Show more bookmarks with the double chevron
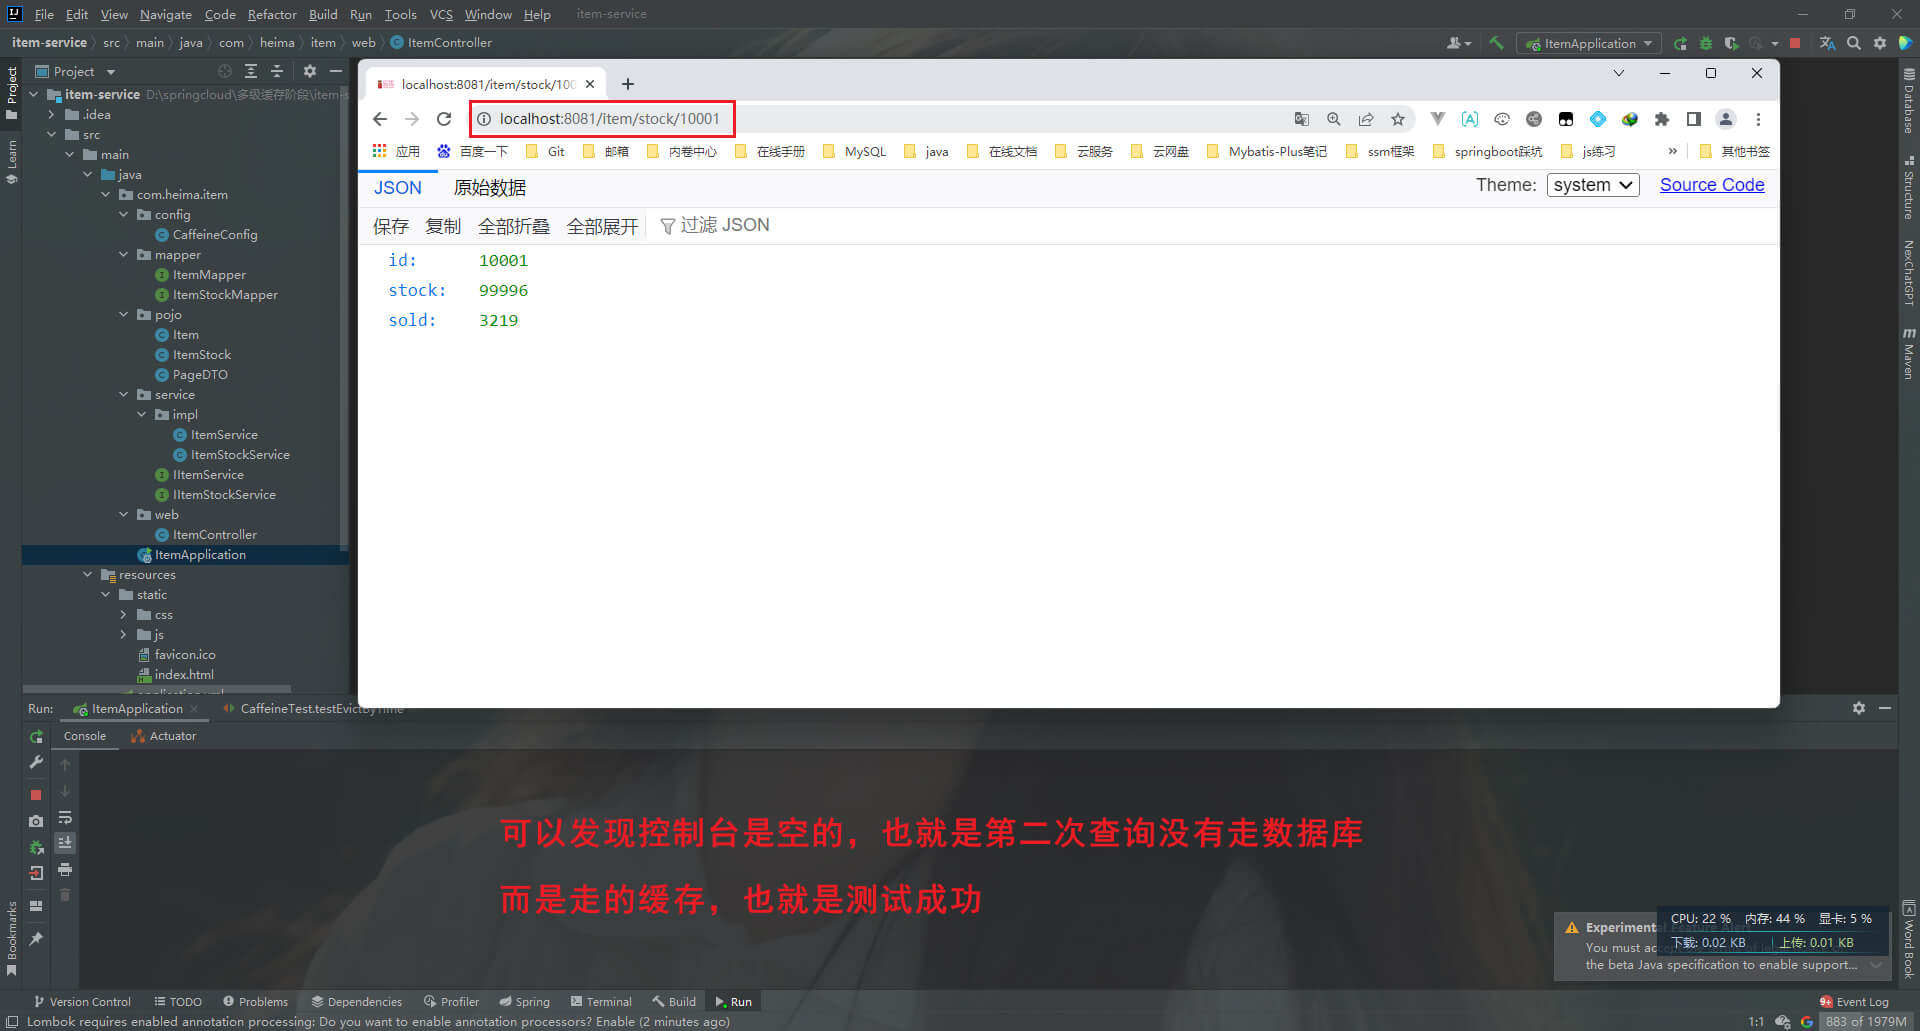This screenshot has width=1920, height=1031. coord(1672,151)
